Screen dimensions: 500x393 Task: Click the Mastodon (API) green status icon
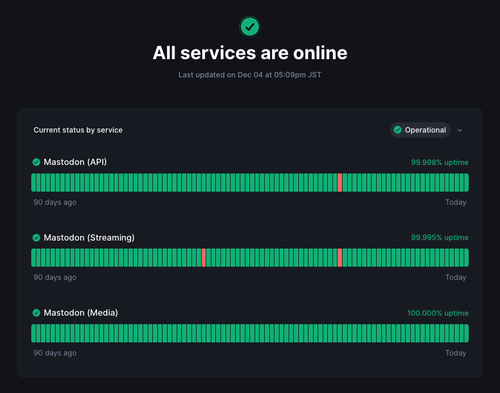(x=36, y=162)
